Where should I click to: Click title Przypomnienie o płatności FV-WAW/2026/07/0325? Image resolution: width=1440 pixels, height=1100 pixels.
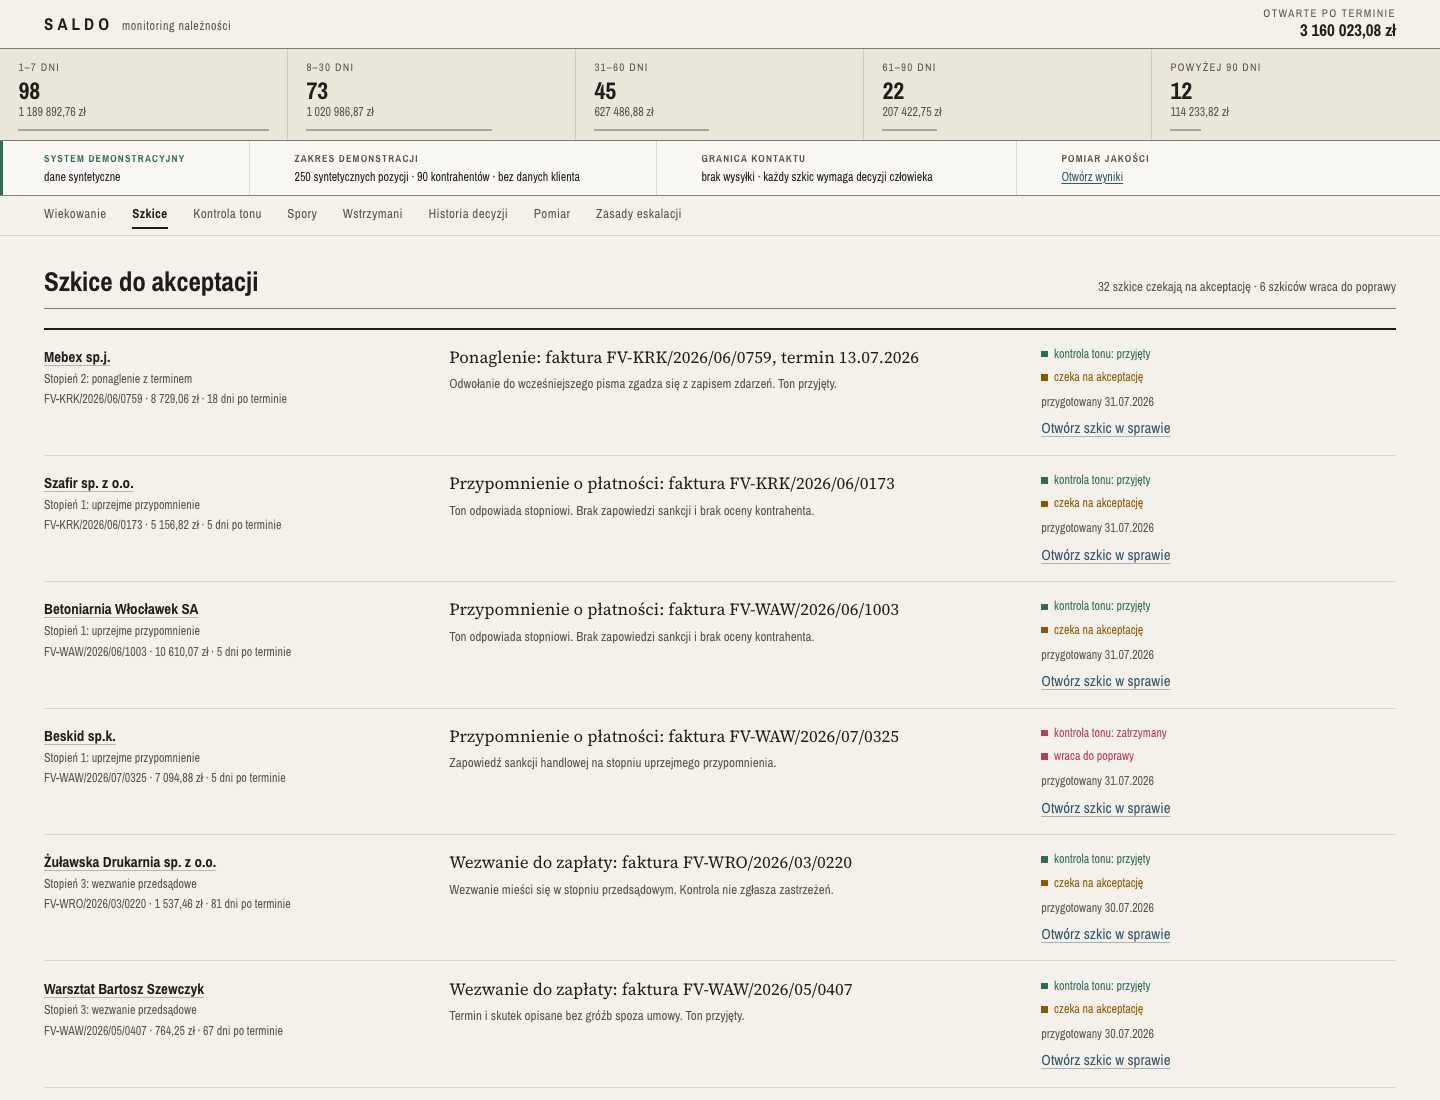[674, 737]
